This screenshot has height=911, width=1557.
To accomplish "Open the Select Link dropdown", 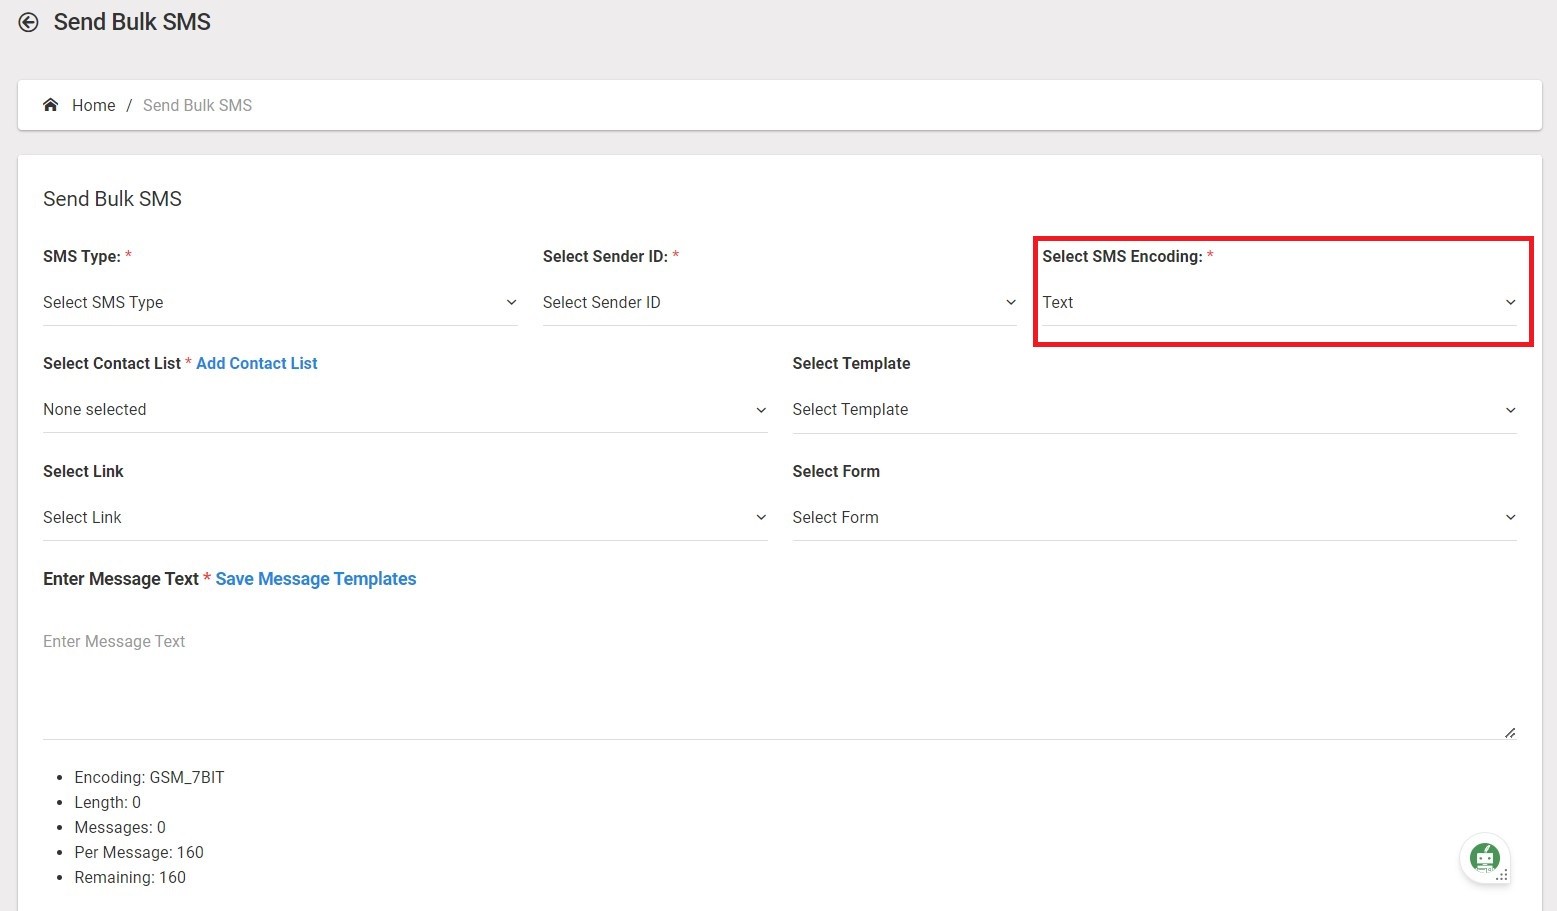I will click(404, 517).
